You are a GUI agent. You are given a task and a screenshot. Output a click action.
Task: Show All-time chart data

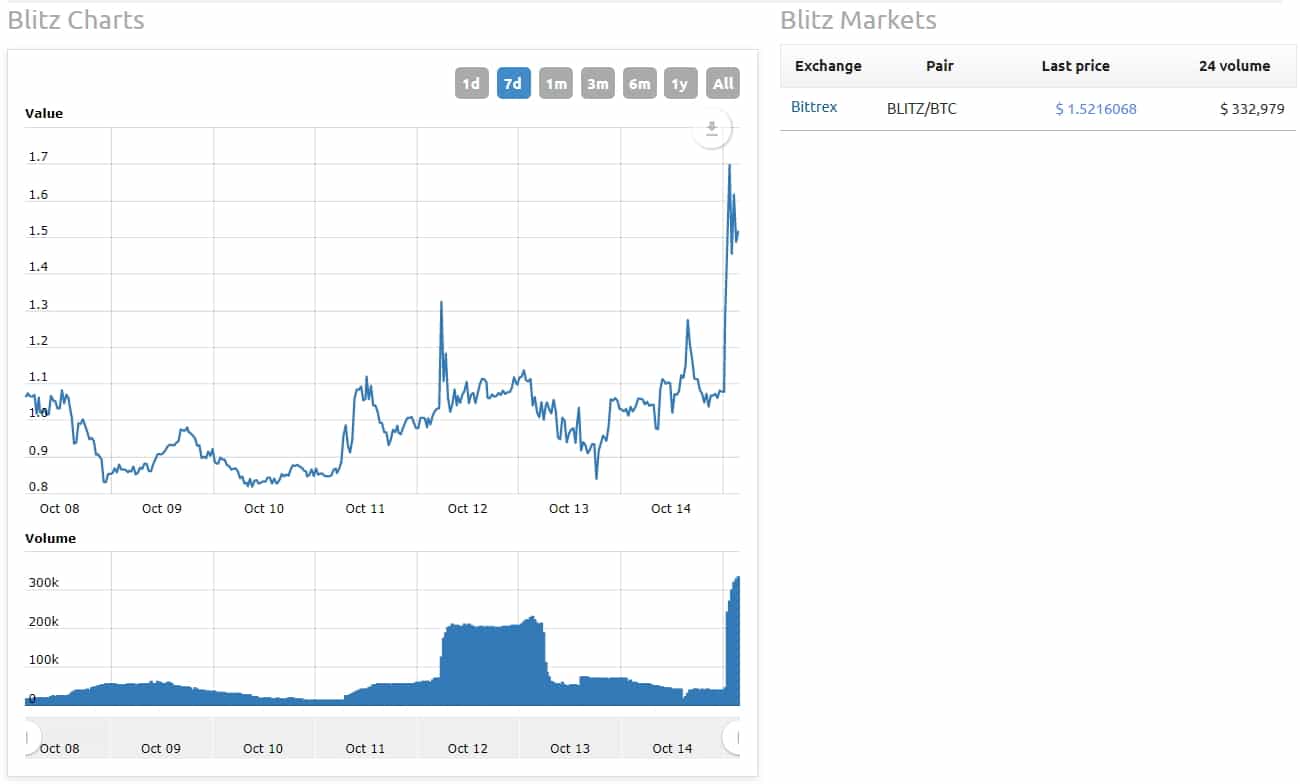tap(723, 84)
